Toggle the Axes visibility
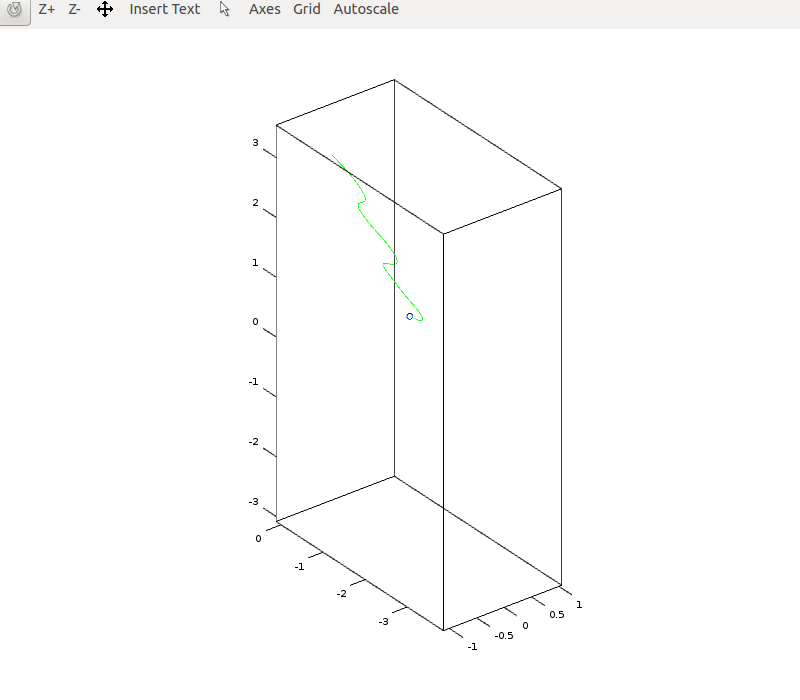The width and height of the screenshot is (800, 700). [x=265, y=9]
